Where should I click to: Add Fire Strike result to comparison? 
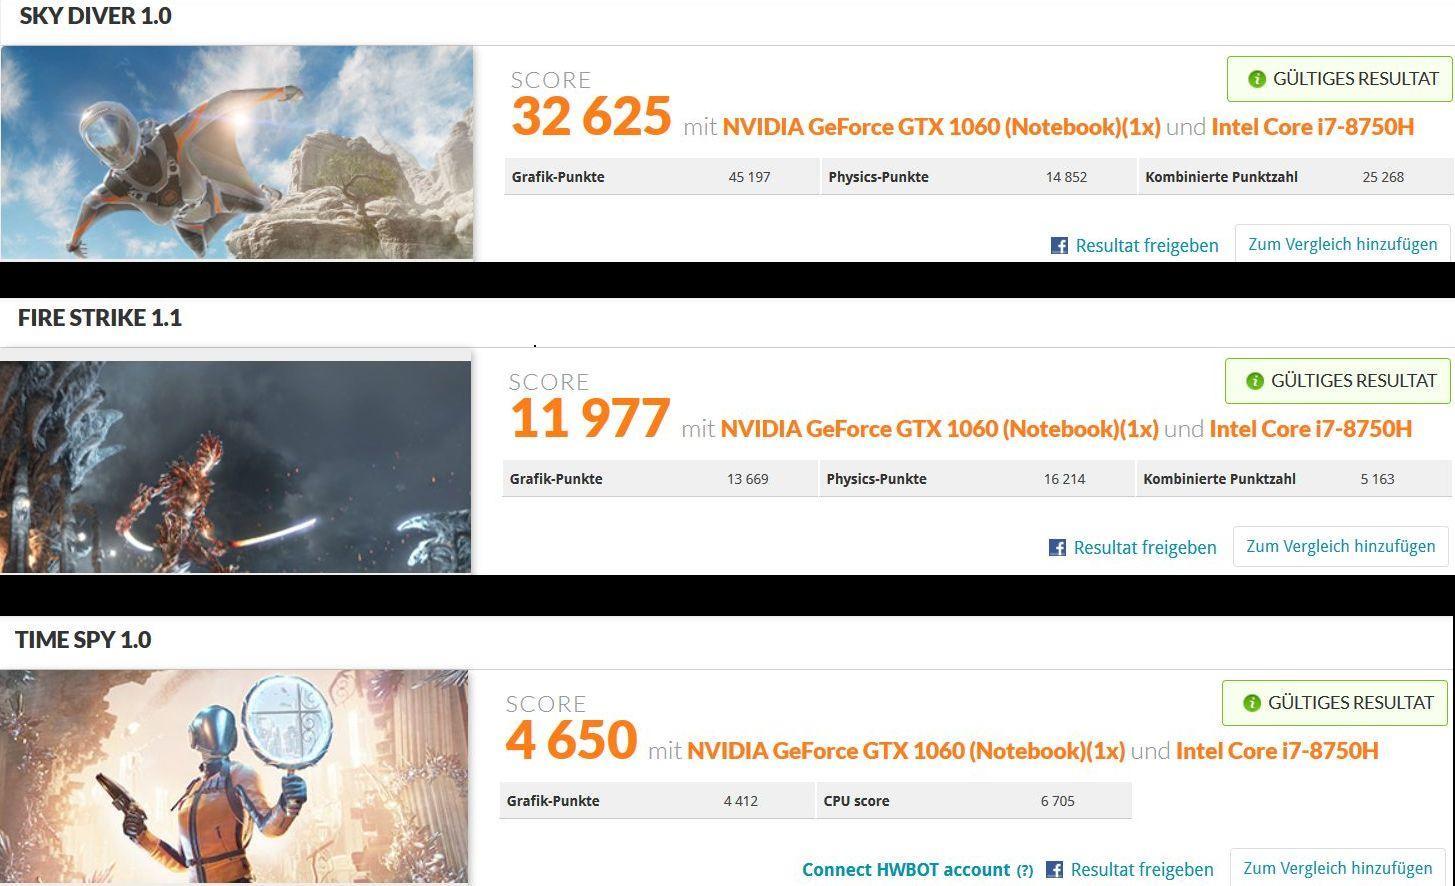(x=1341, y=546)
